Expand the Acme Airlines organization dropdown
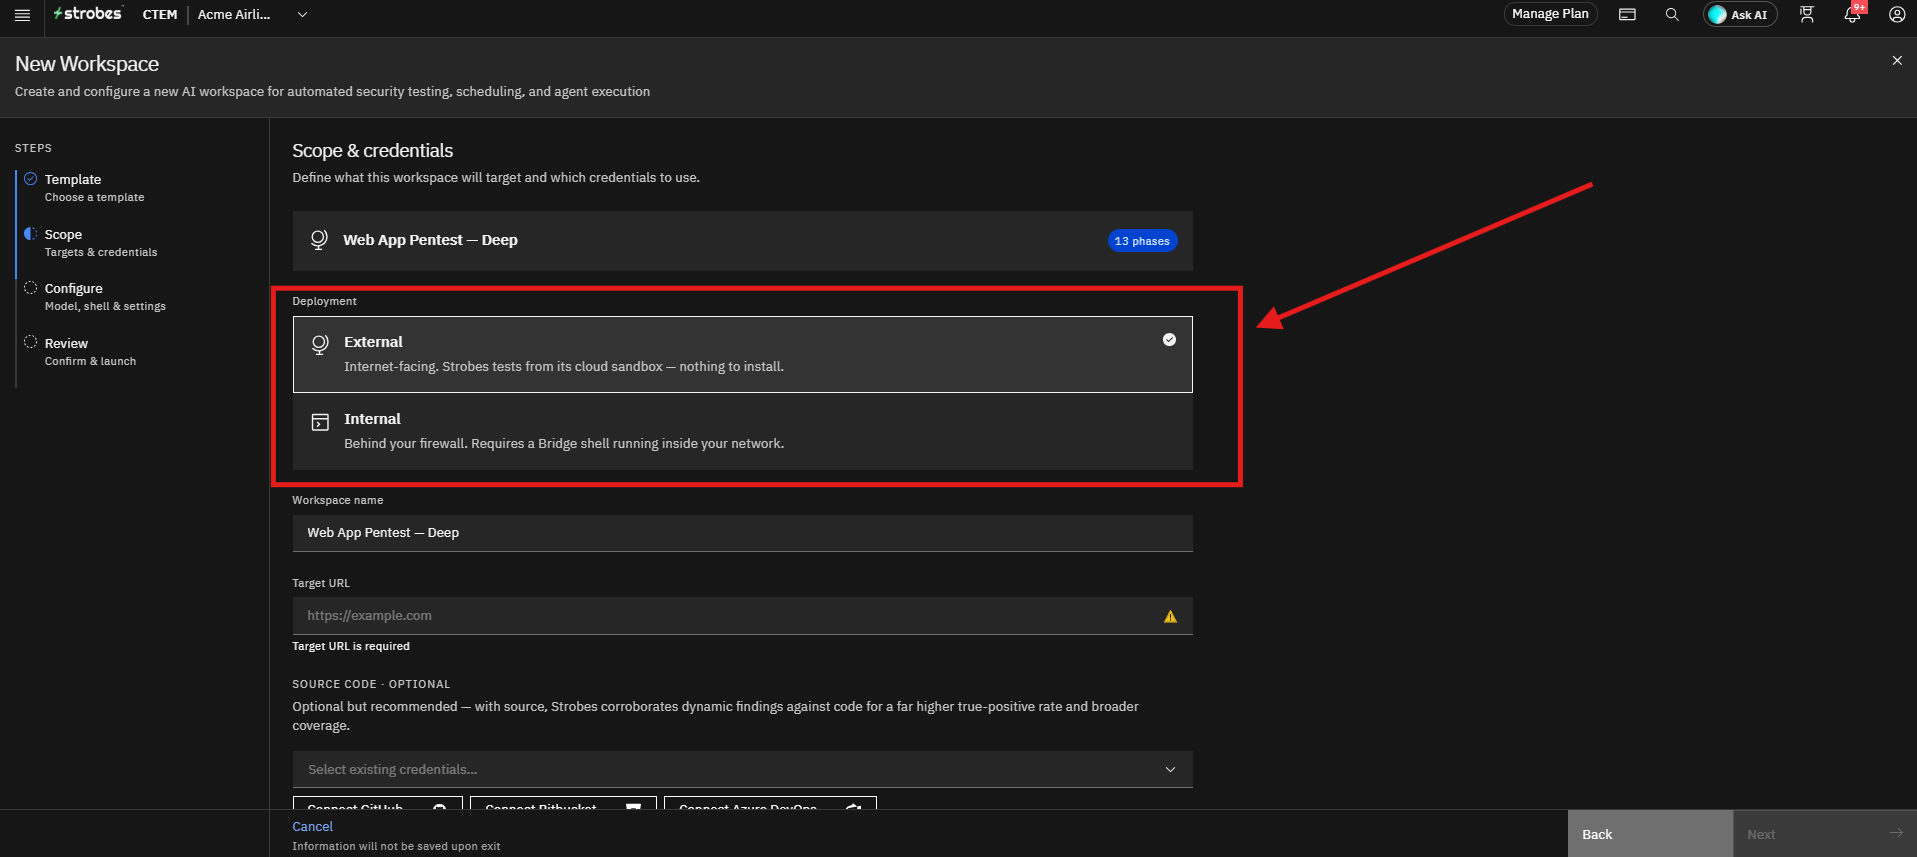 [x=252, y=15]
